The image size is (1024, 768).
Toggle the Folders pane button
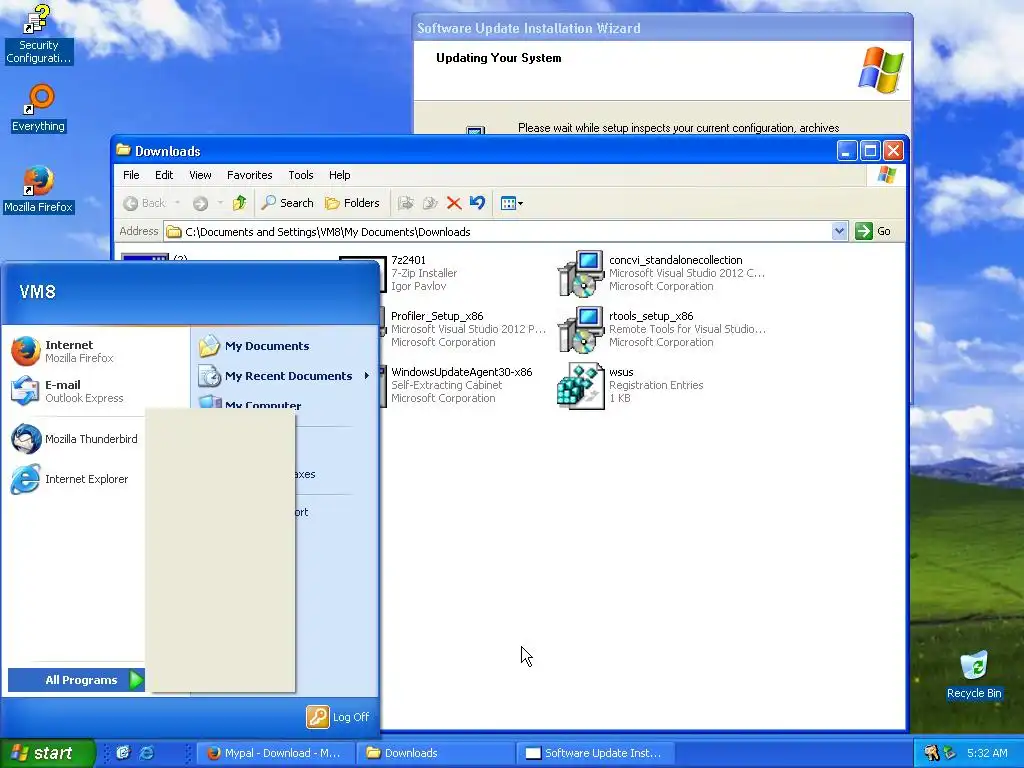coord(353,203)
